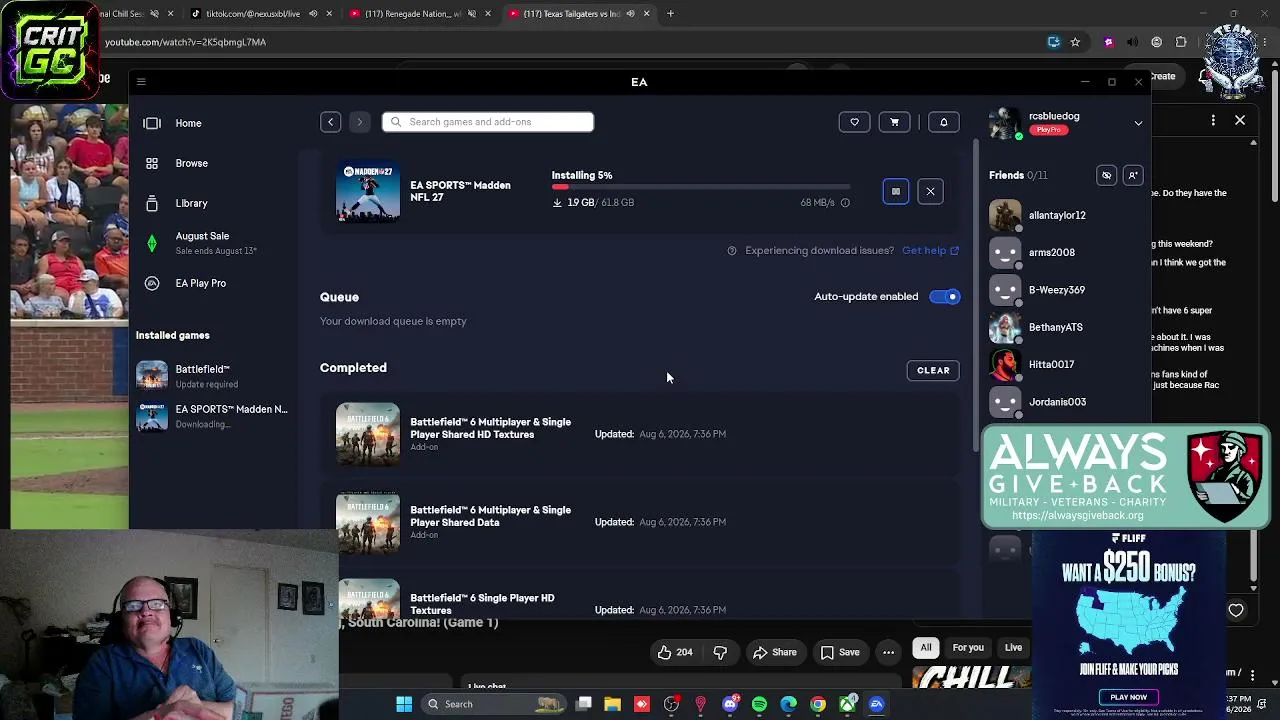Open the Chrome extensions puzzle icon
Screen dimensions: 1280x720
[x=1181, y=42]
